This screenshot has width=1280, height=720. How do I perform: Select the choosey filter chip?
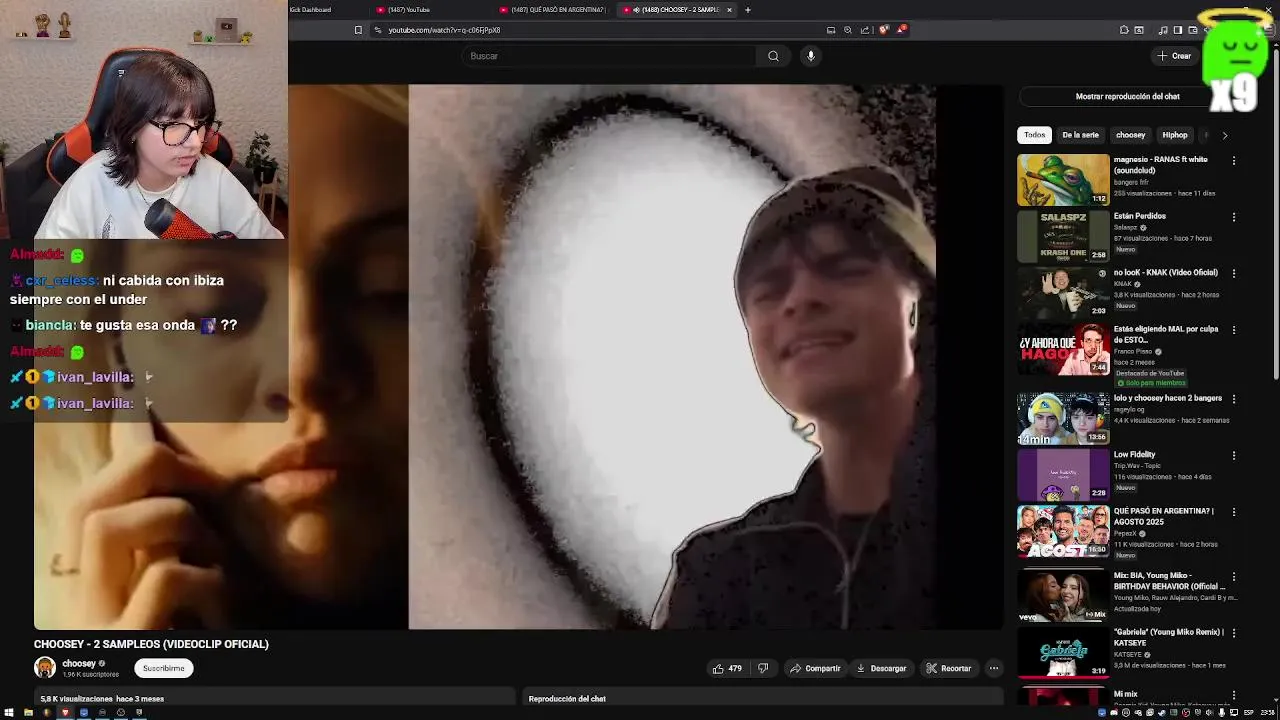[x=1130, y=135]
